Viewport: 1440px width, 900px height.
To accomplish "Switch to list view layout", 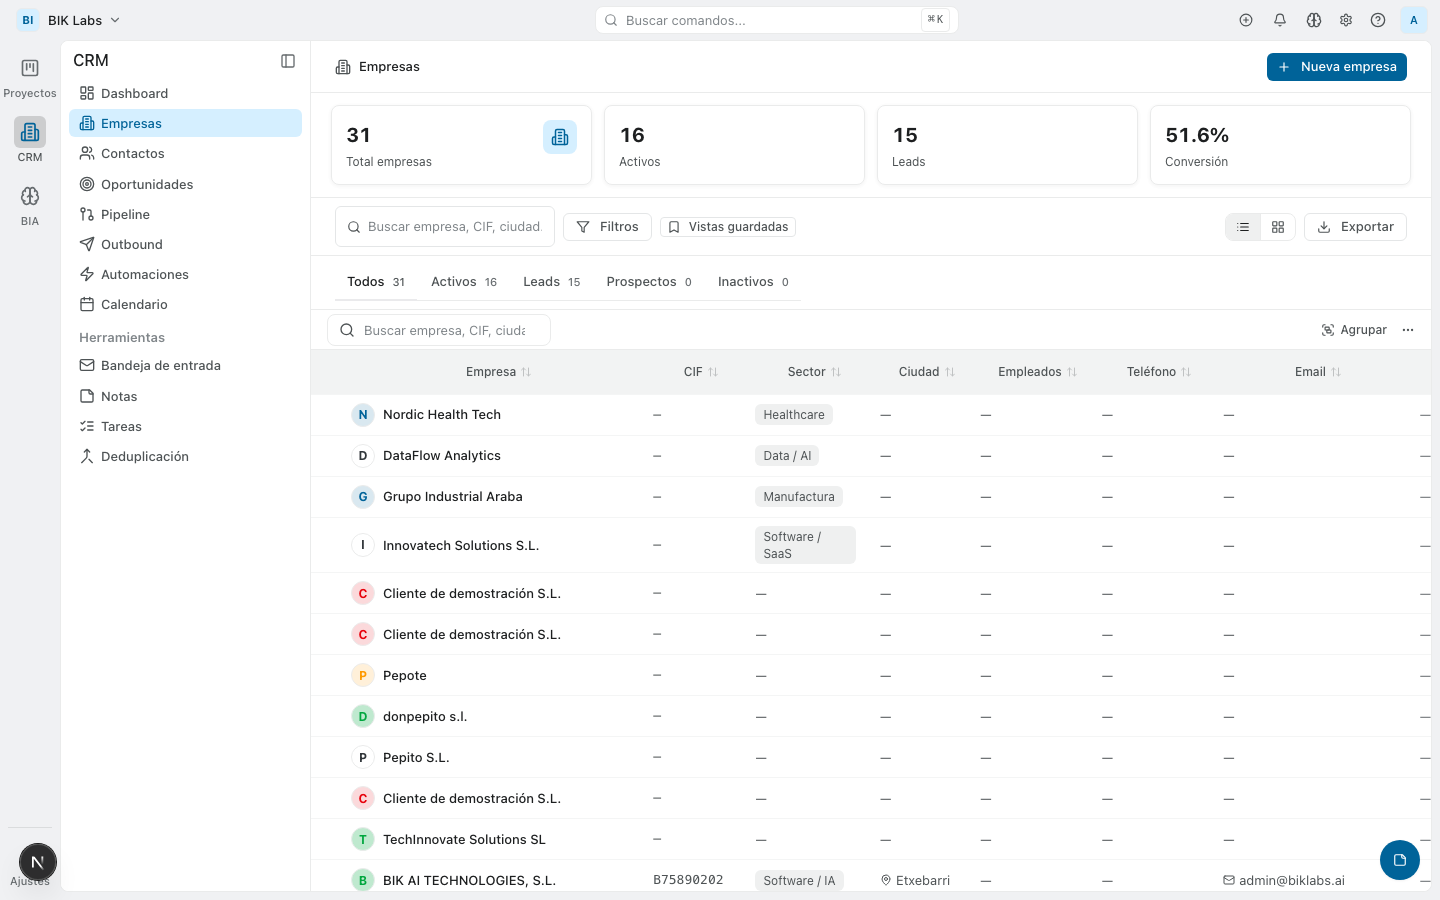I will coord(1243,227).
